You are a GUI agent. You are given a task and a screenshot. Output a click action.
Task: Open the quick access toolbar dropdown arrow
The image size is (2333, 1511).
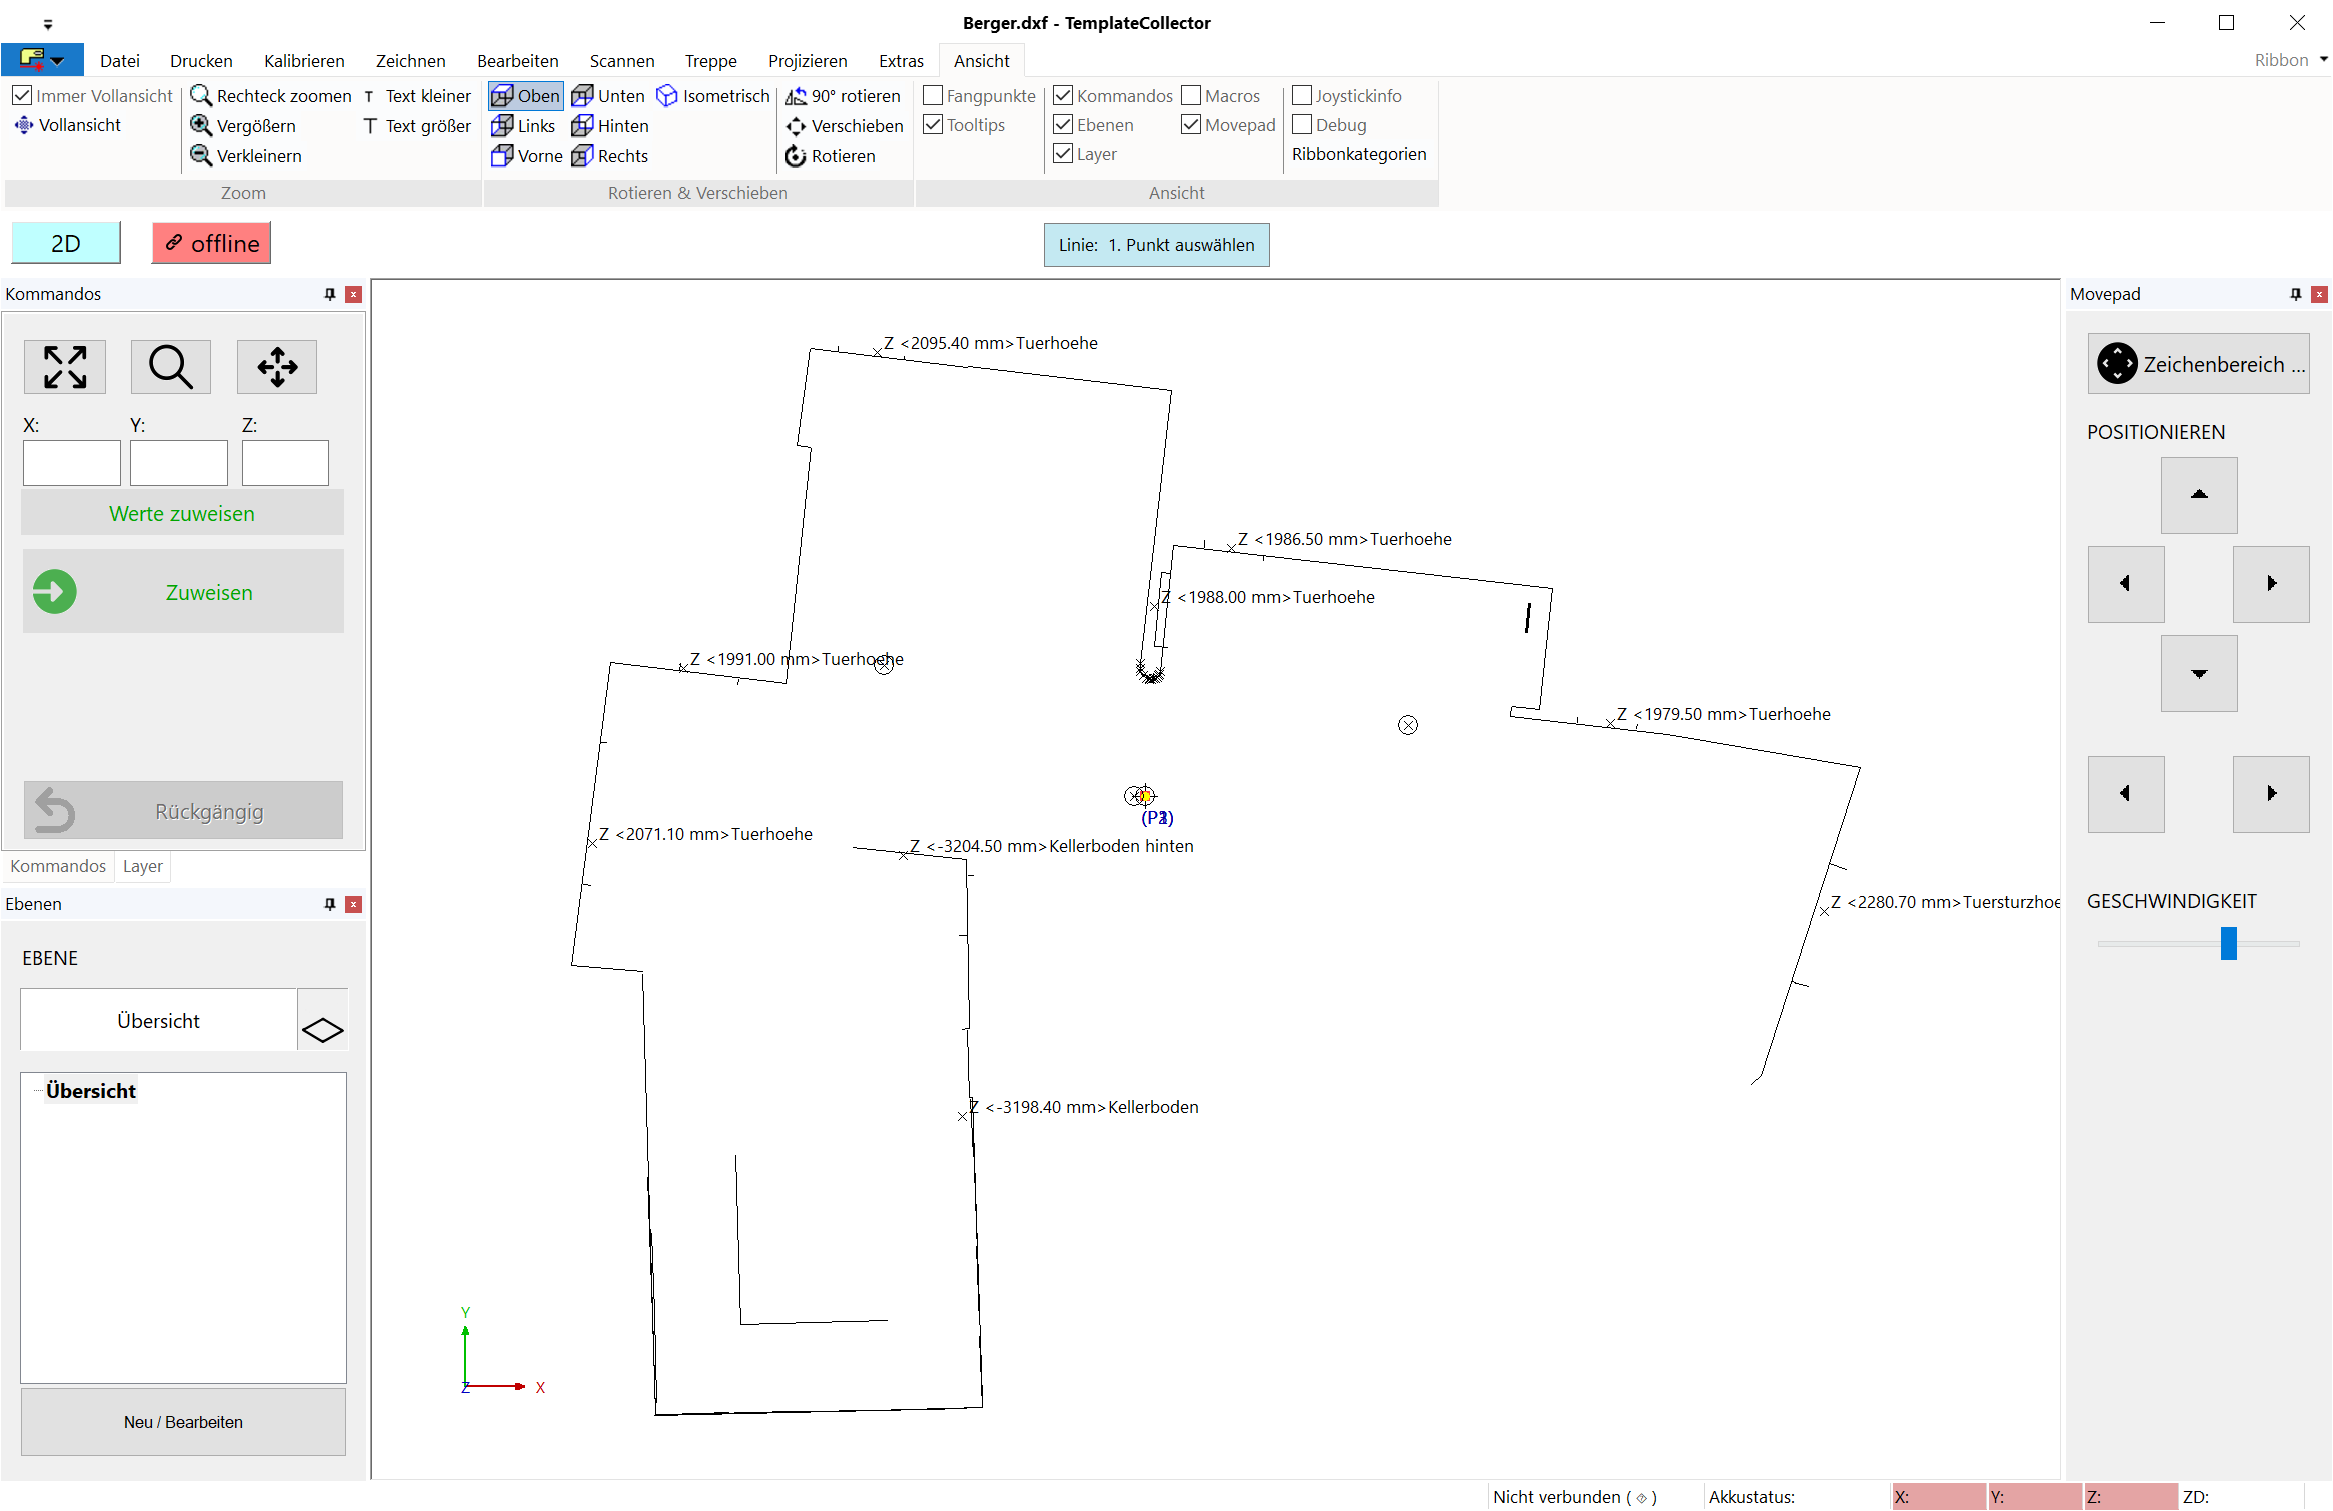pos(48,23)
